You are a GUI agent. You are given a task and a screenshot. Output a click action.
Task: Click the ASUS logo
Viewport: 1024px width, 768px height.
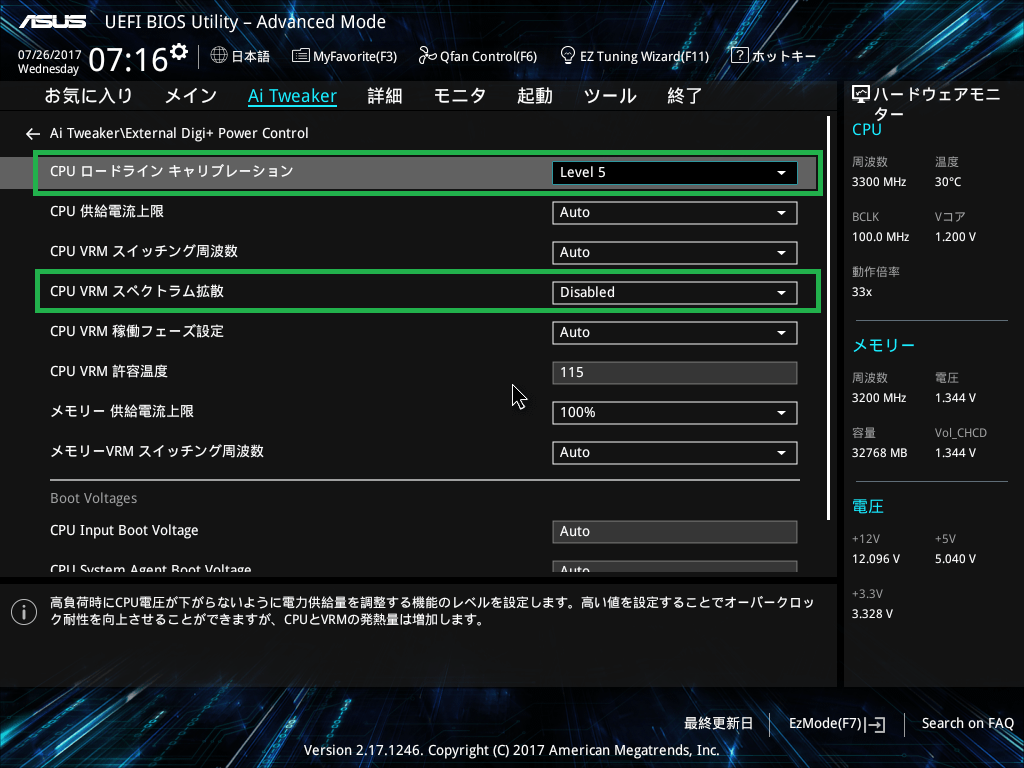[52, 22]
